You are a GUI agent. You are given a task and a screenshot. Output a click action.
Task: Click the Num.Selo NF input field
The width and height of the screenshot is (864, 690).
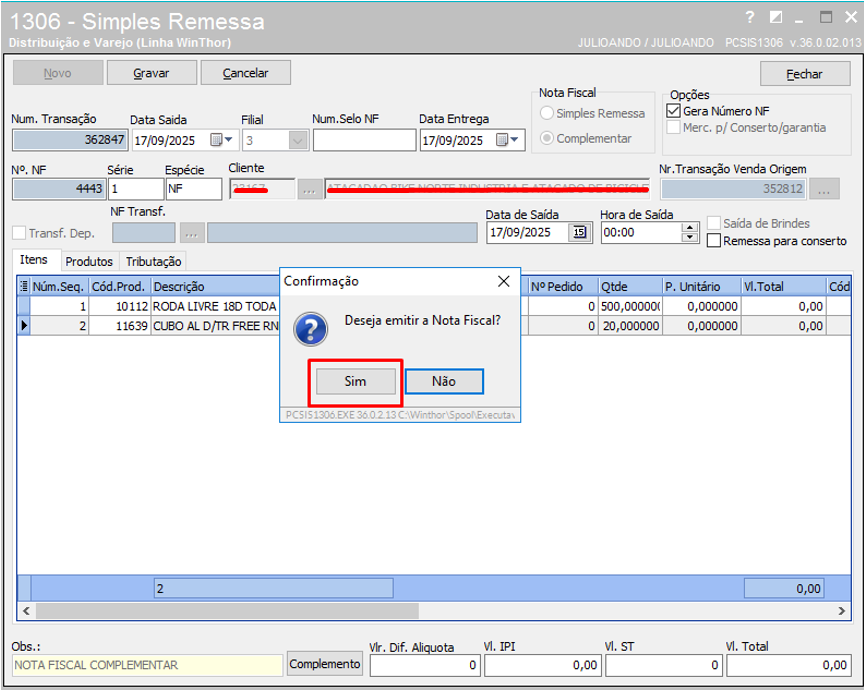tap(364, 140)
